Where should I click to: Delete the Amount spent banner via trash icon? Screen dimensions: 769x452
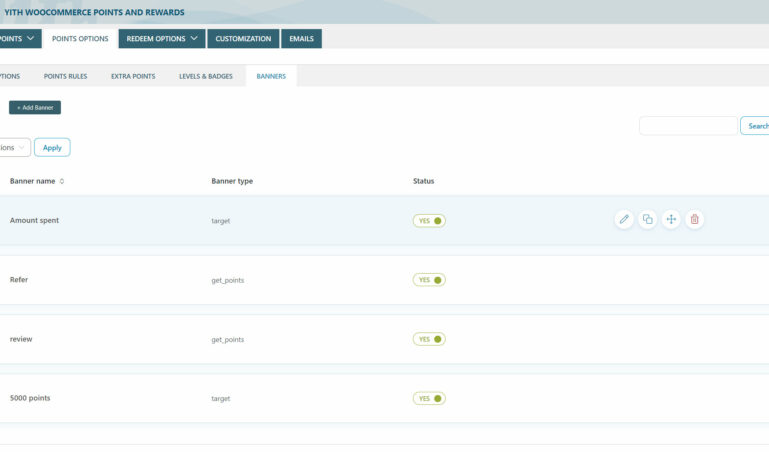(x=694, y=219)
